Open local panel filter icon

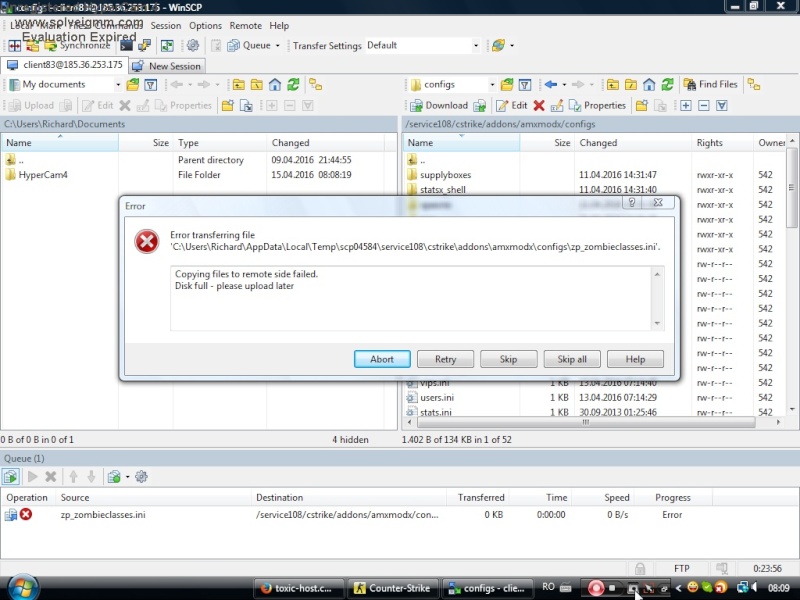tap(151, 85)
